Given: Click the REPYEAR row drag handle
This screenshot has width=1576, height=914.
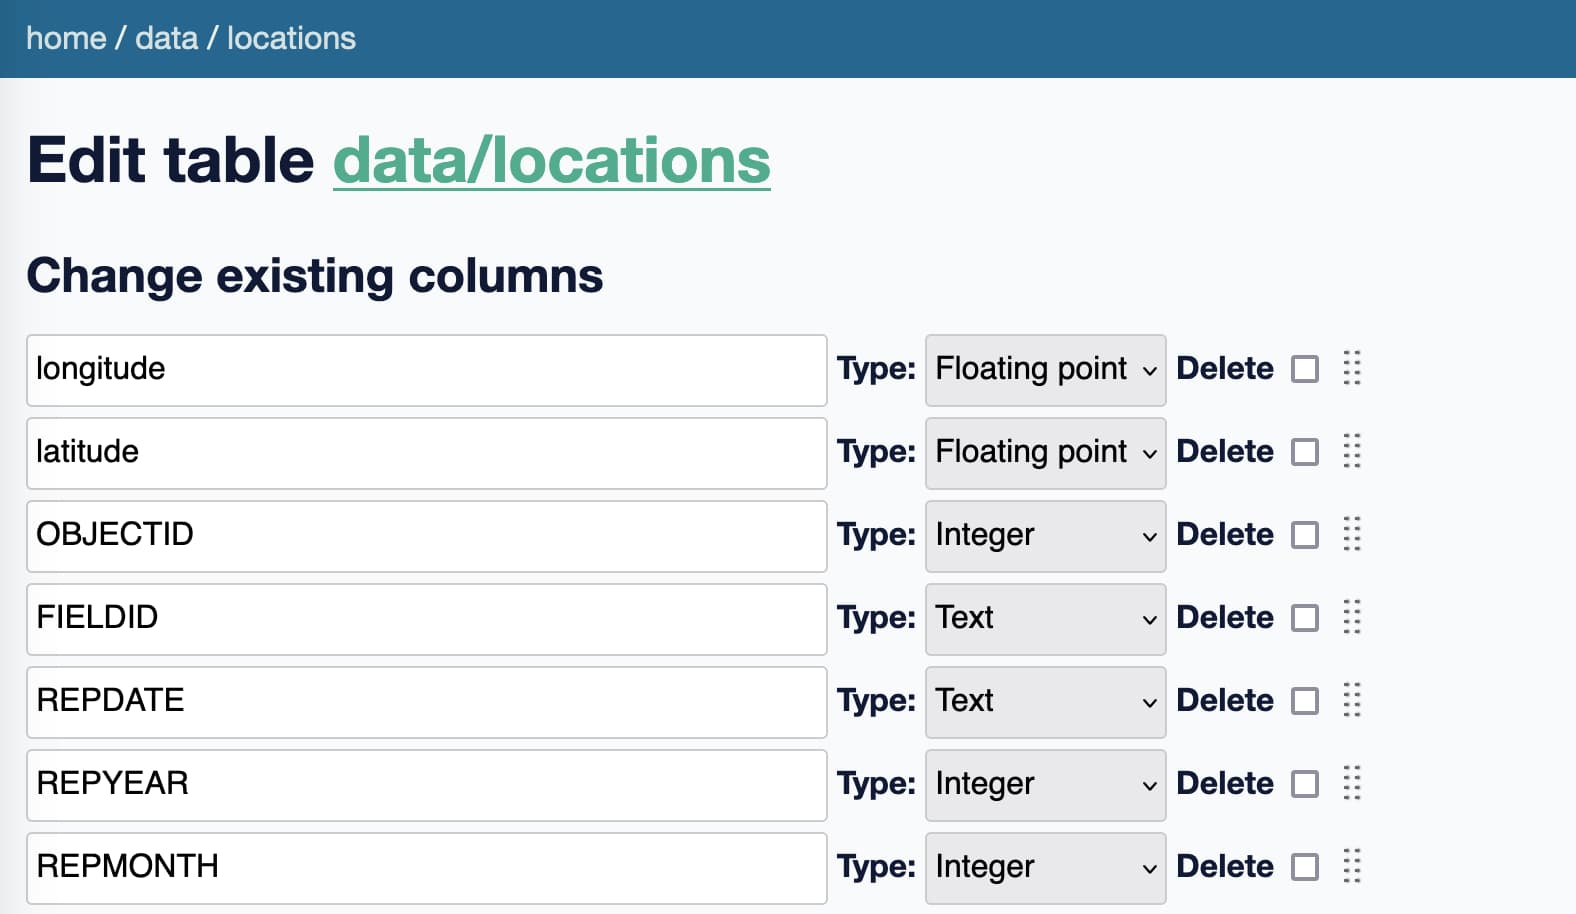Looking at the screenshot, I should (x=1352, y=784).
